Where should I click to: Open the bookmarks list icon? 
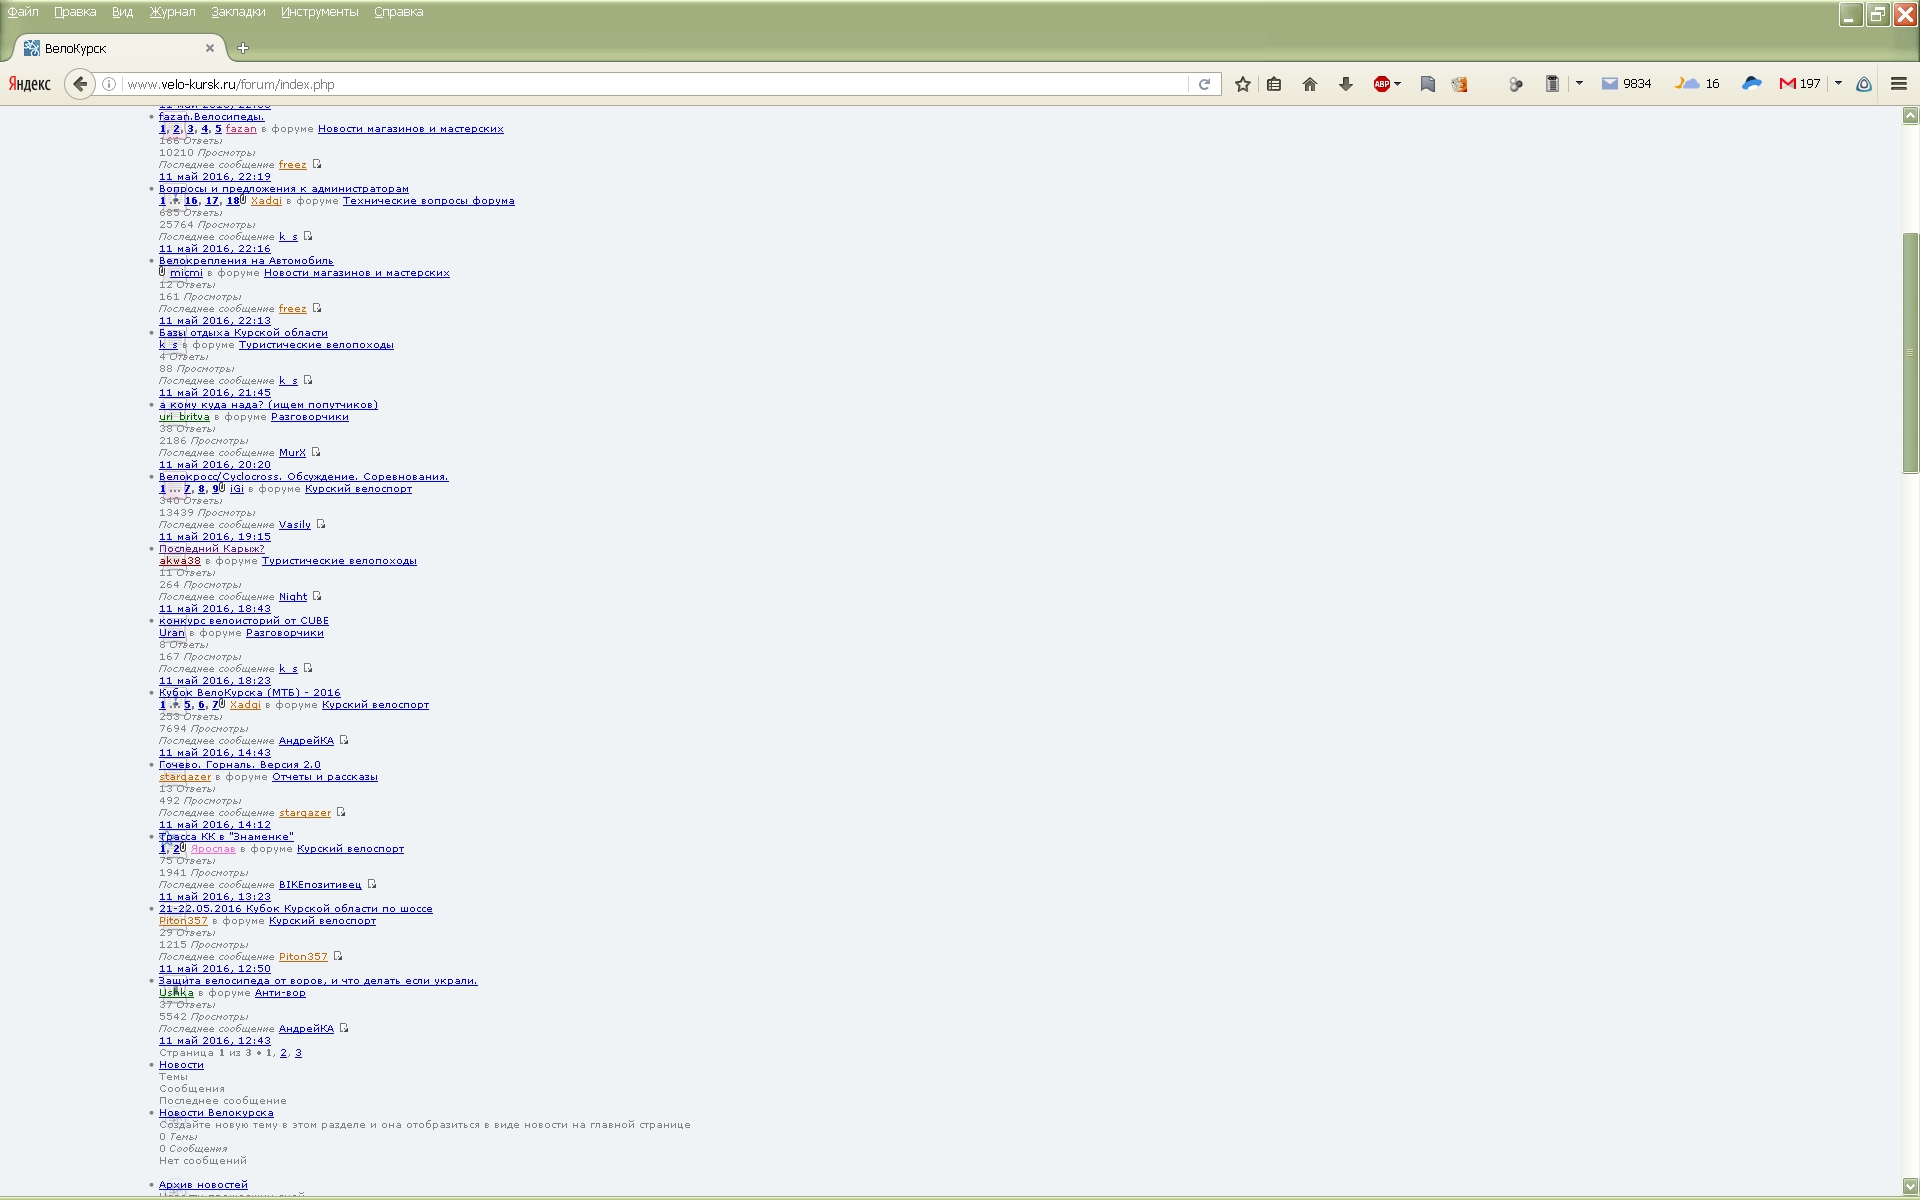click(1274, 85)
